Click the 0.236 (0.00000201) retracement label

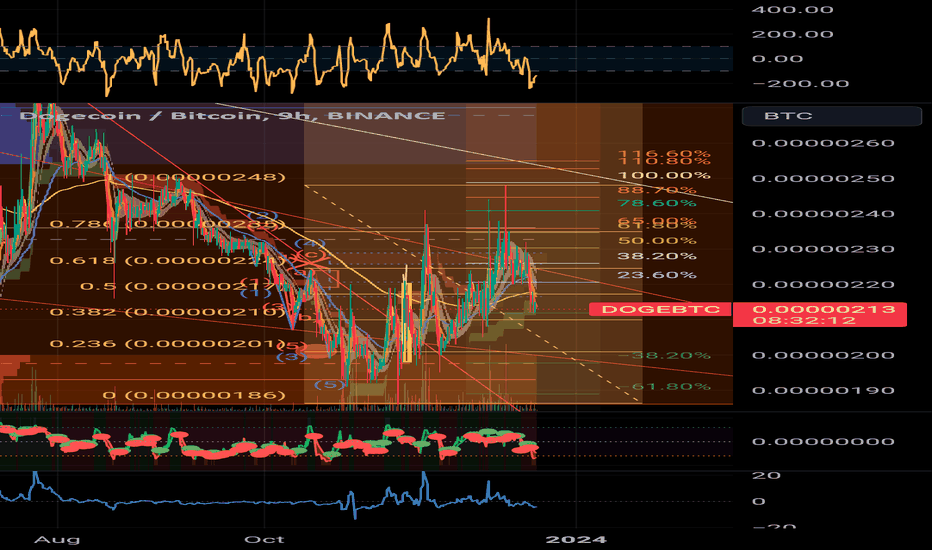click(168, 344)
